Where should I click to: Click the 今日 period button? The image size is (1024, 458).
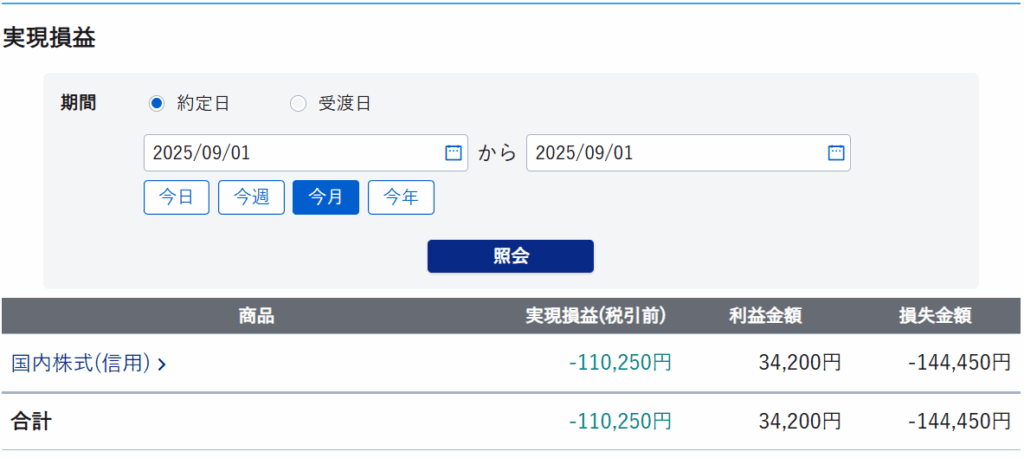177,197
